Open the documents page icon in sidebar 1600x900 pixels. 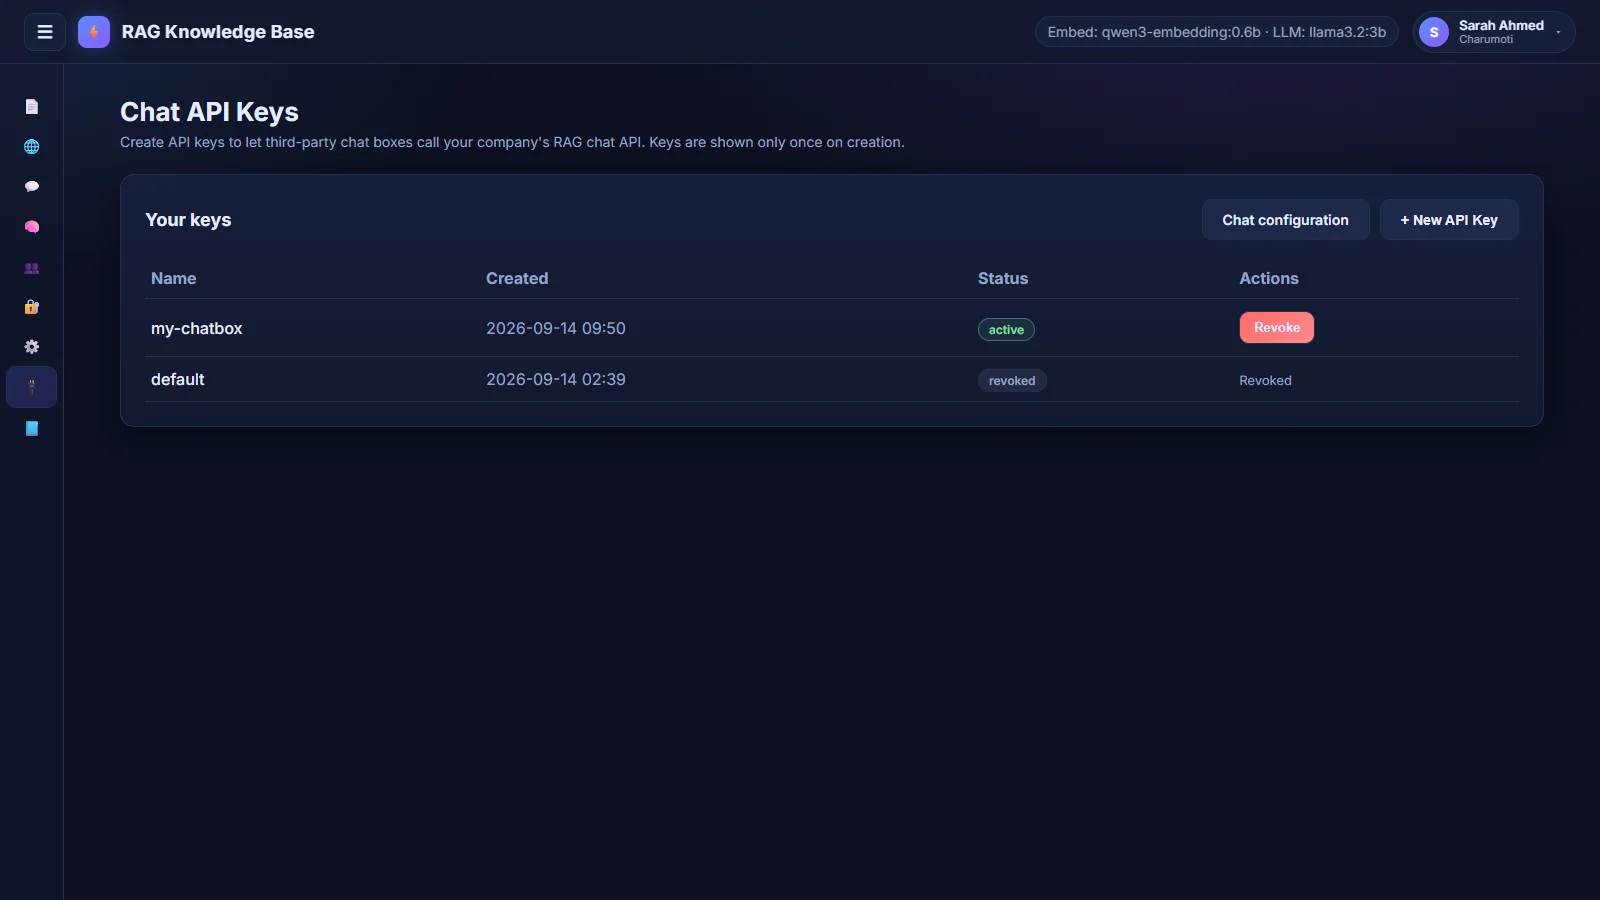tap(32, 106)
